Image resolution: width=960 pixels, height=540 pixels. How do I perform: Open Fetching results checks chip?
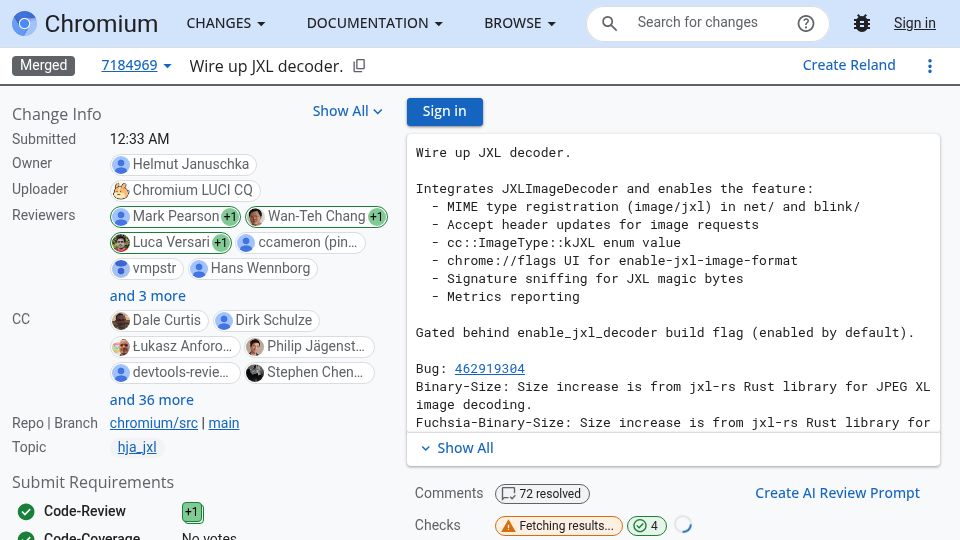(x=558, y=526)
